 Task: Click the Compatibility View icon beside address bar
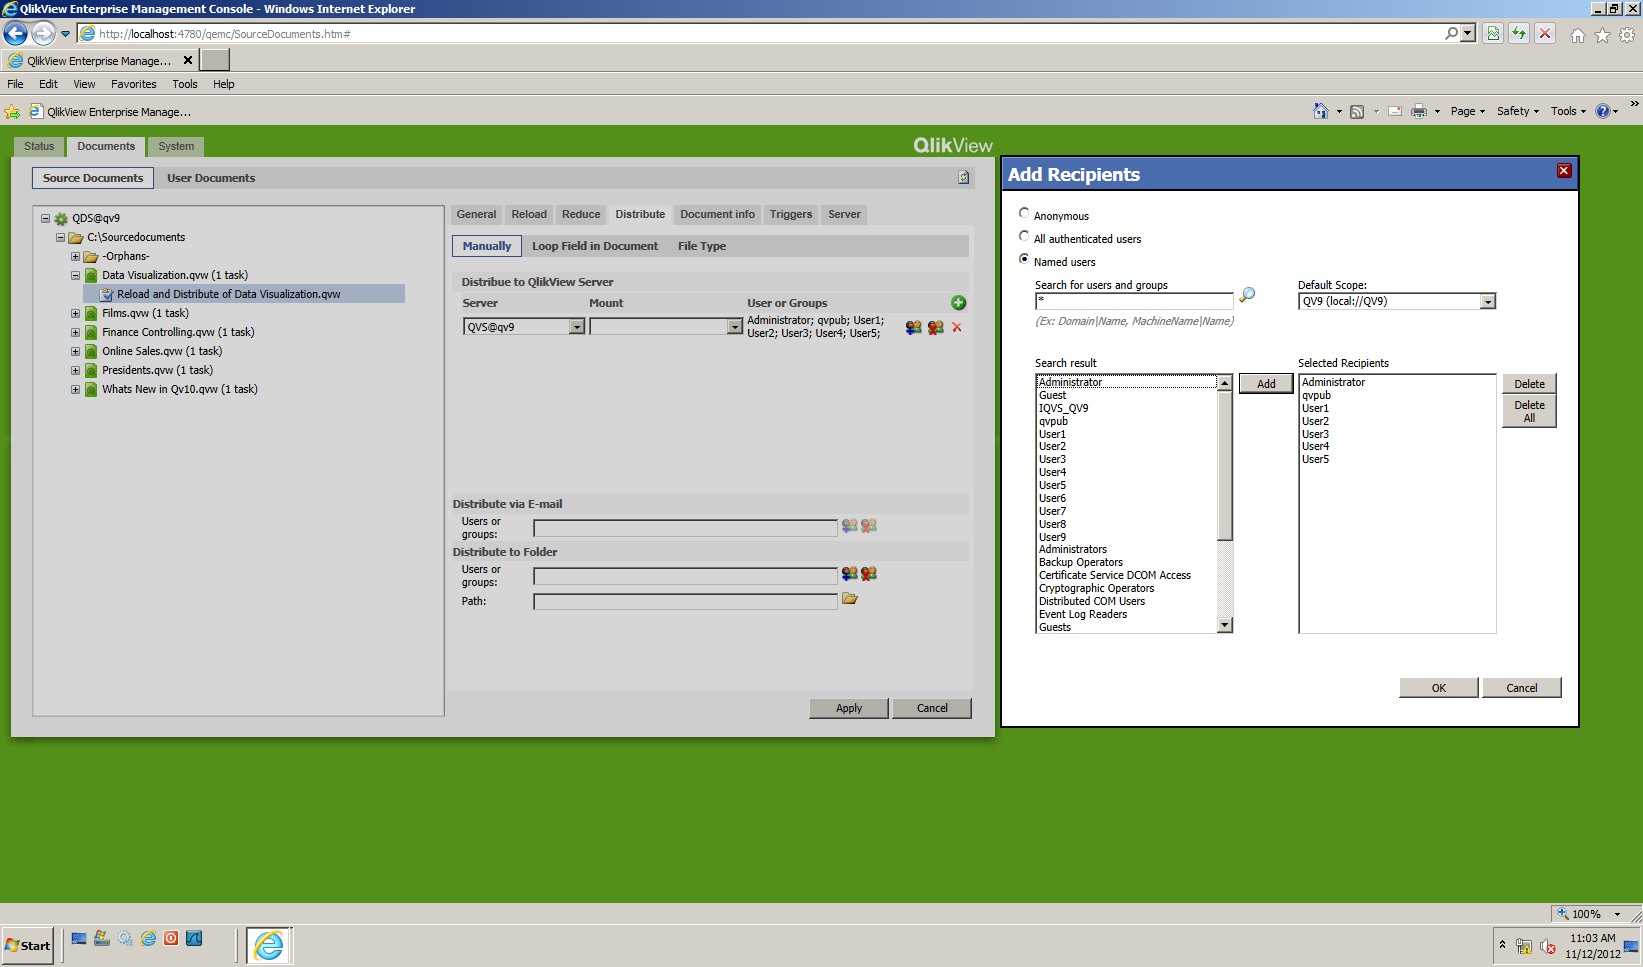pos(1493,33)
